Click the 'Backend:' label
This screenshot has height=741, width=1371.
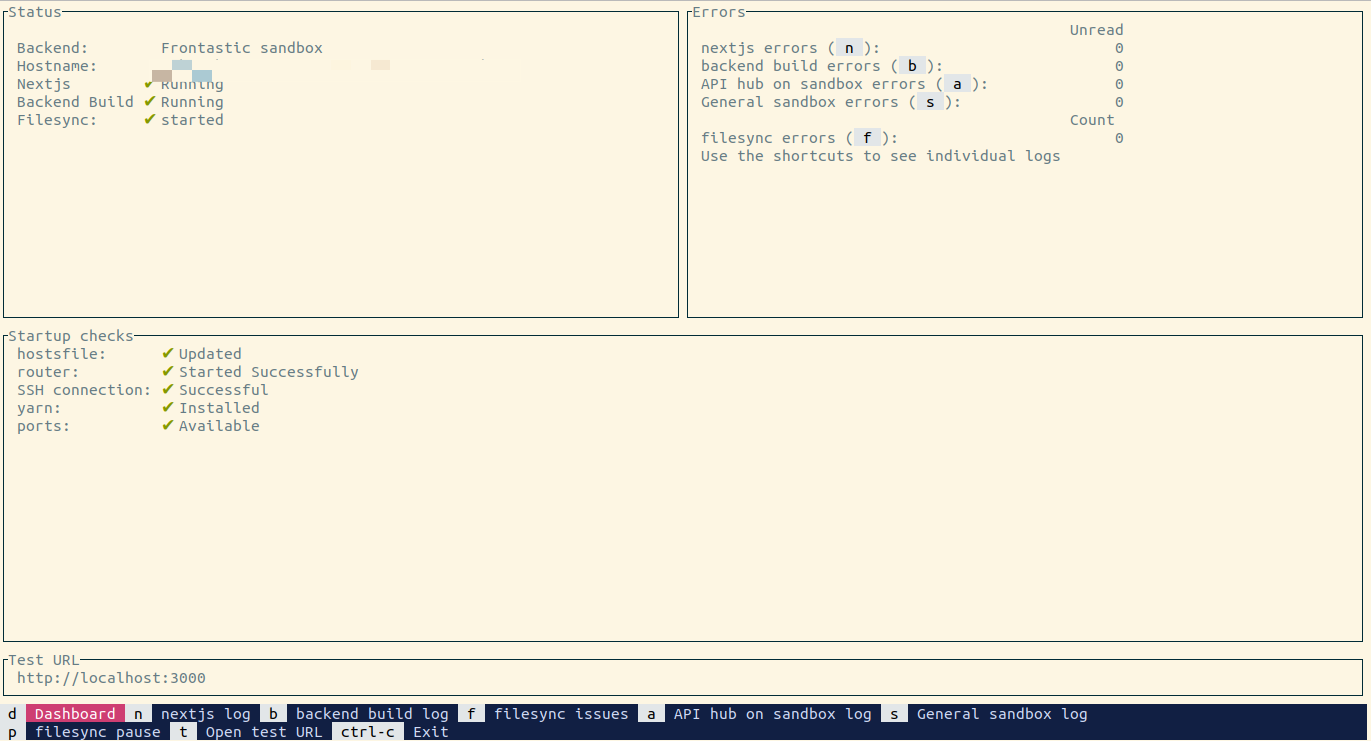pos(53,48)
